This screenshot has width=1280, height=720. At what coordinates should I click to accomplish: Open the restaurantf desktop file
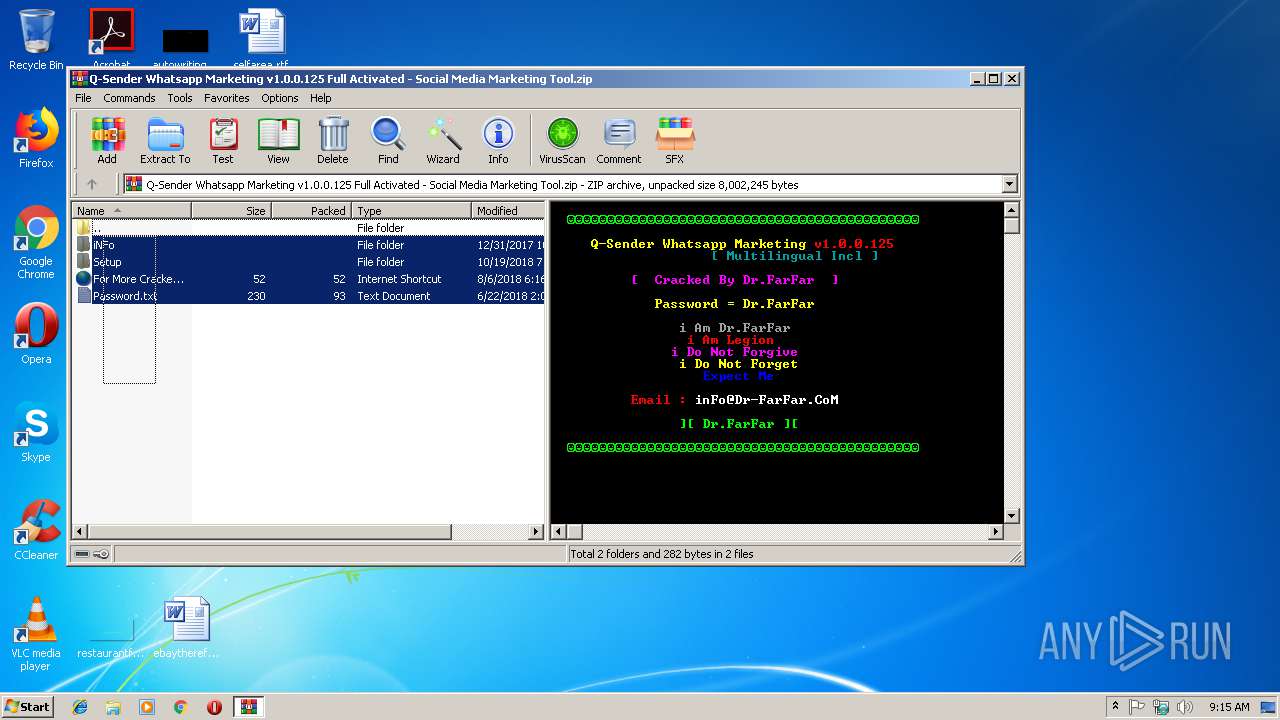pos(110,634)
